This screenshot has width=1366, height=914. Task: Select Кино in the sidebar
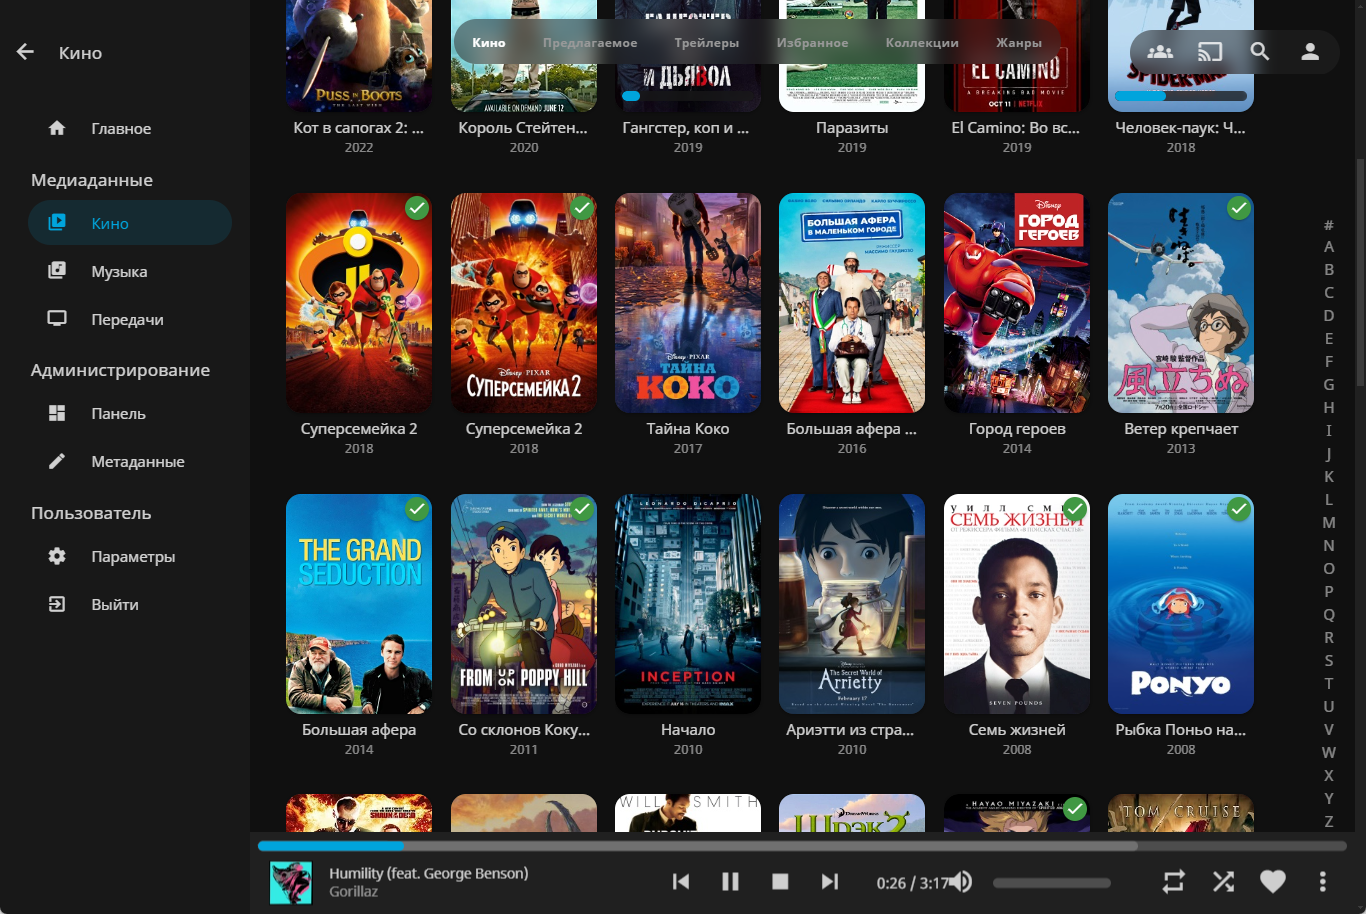pos(130,223)
